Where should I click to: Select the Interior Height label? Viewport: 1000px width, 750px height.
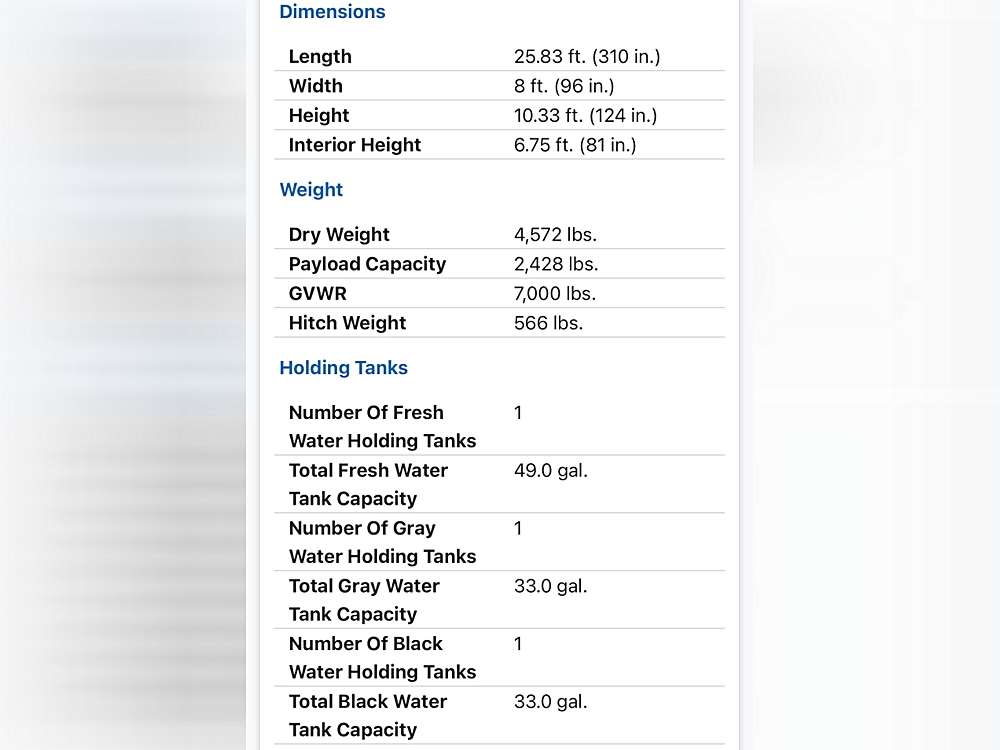click(354, 145)
